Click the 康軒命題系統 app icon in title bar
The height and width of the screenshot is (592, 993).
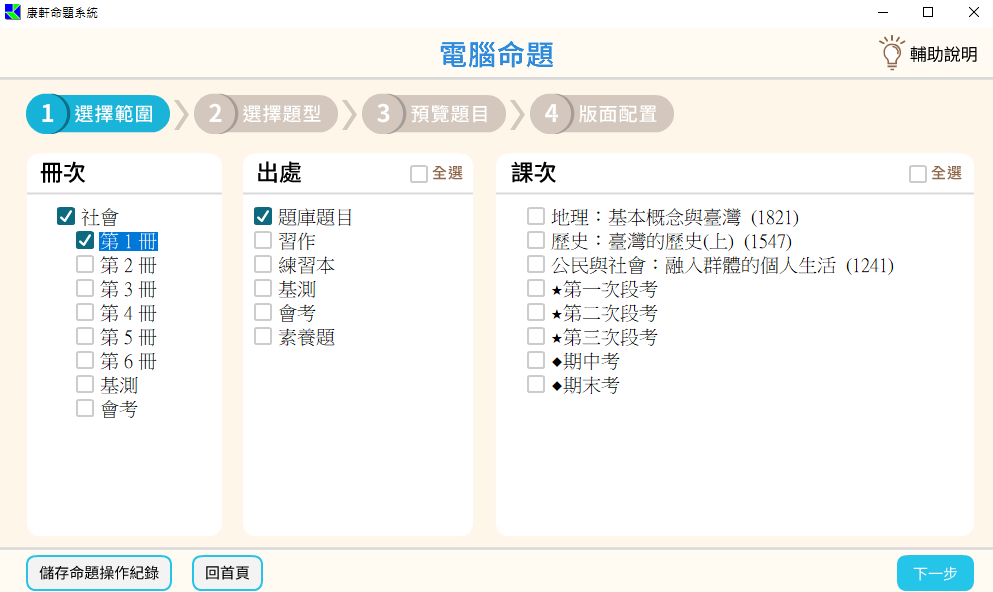pos(13,12)
